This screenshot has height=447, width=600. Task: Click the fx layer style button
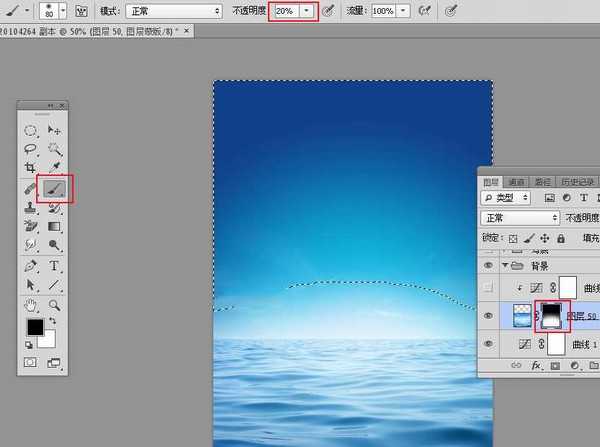(x=535, y=367)
